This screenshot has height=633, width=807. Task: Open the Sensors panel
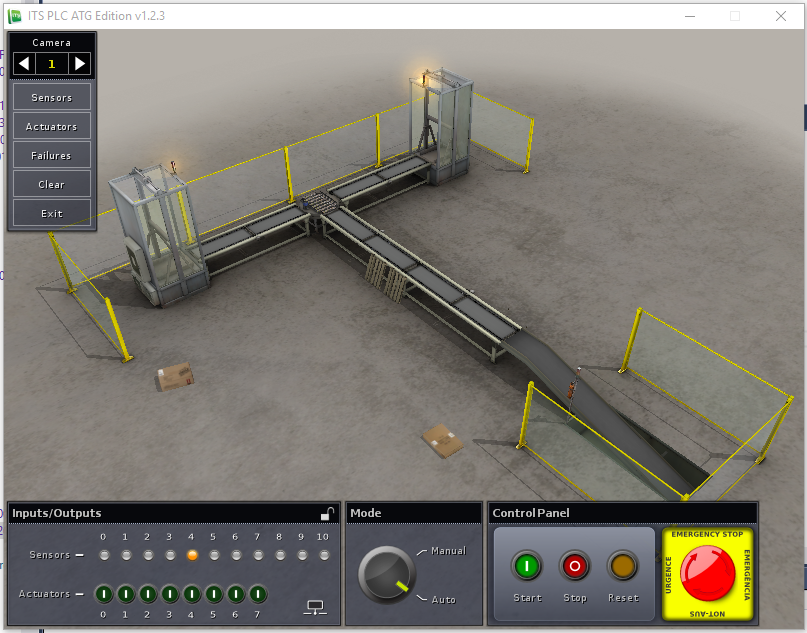click(x=52, y=97)
